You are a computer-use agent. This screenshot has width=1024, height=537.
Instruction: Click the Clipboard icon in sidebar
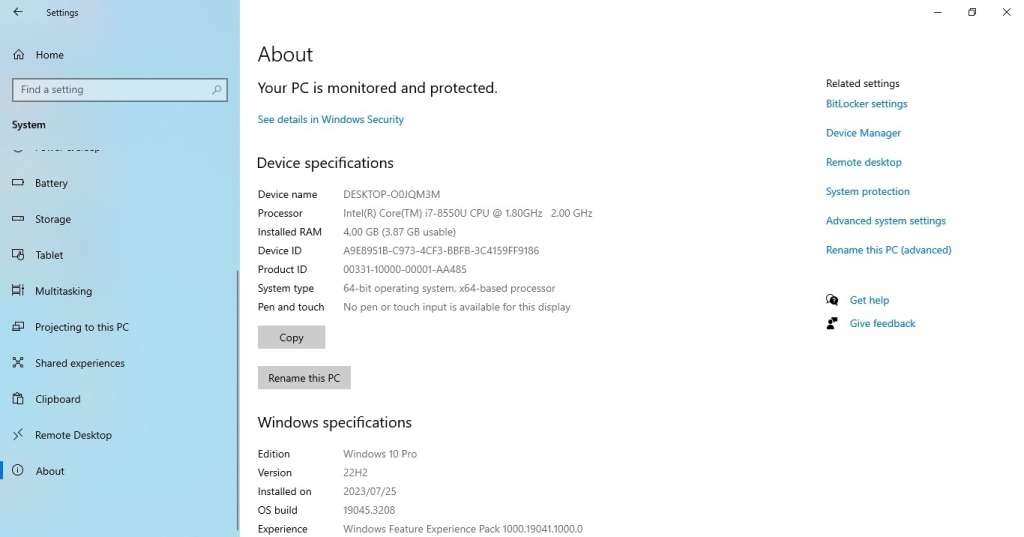[18, 399]
